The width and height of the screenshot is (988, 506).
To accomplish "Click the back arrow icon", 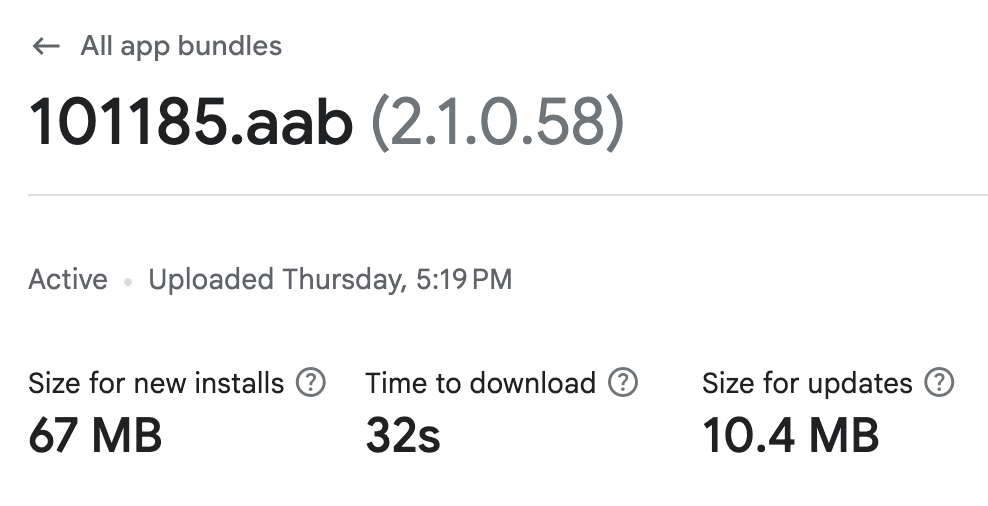I will pyautogui.click(x=46, y=46).
